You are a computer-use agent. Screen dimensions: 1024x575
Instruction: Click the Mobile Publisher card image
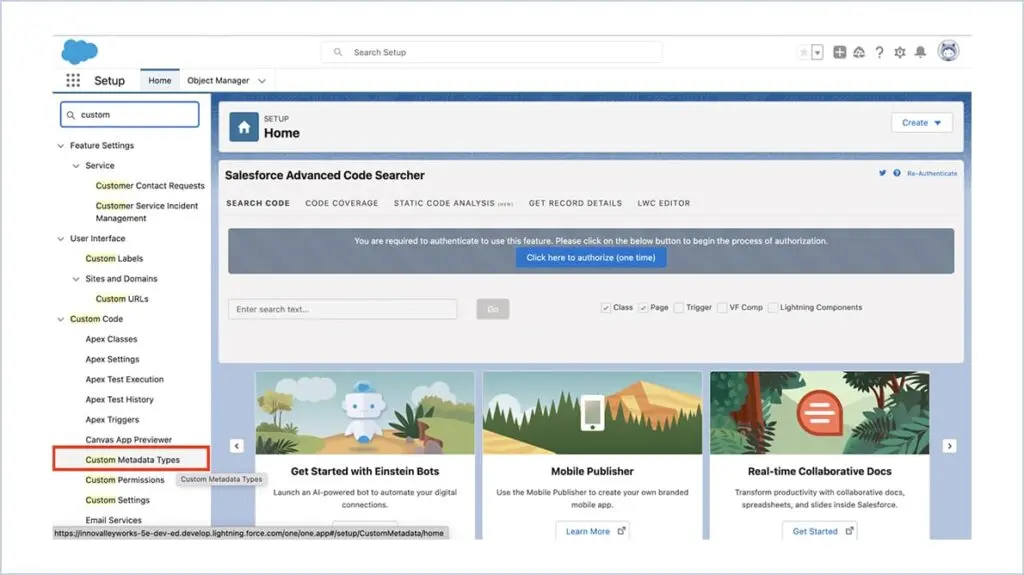click(592, 413)
